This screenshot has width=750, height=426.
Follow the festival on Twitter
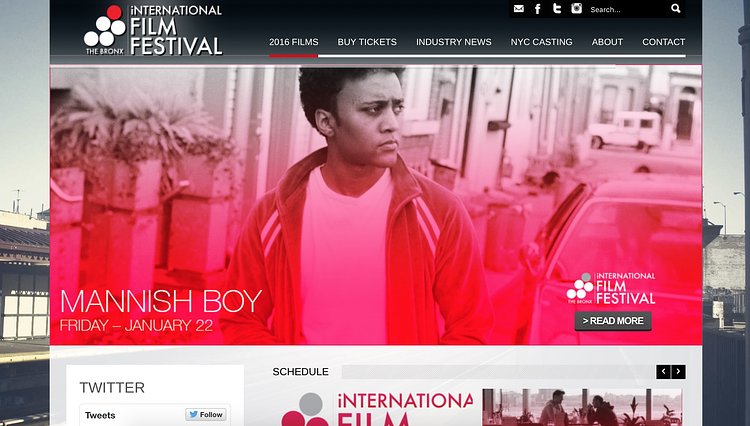(x=206, y=415)
